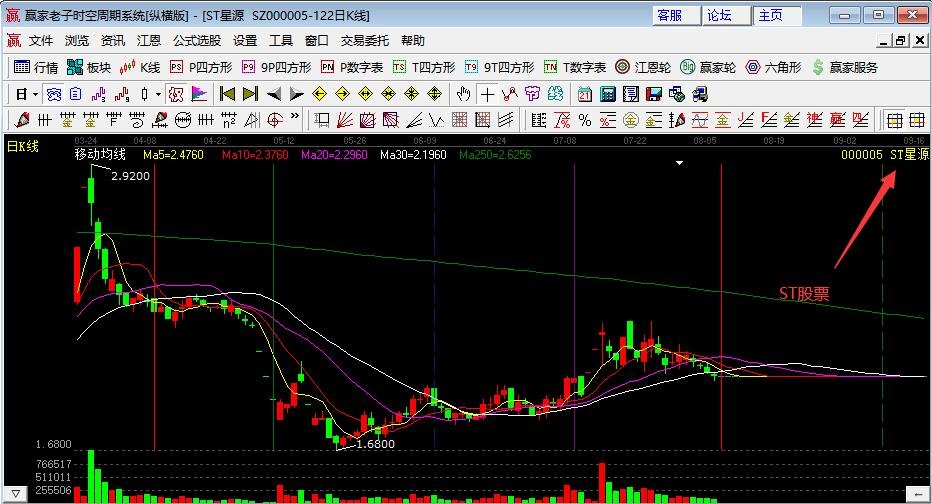The width and height of the screenshot is (932, 504).
Task: Open the 浏览 menu
Action: pyautogui.click(x=77, y=40)
